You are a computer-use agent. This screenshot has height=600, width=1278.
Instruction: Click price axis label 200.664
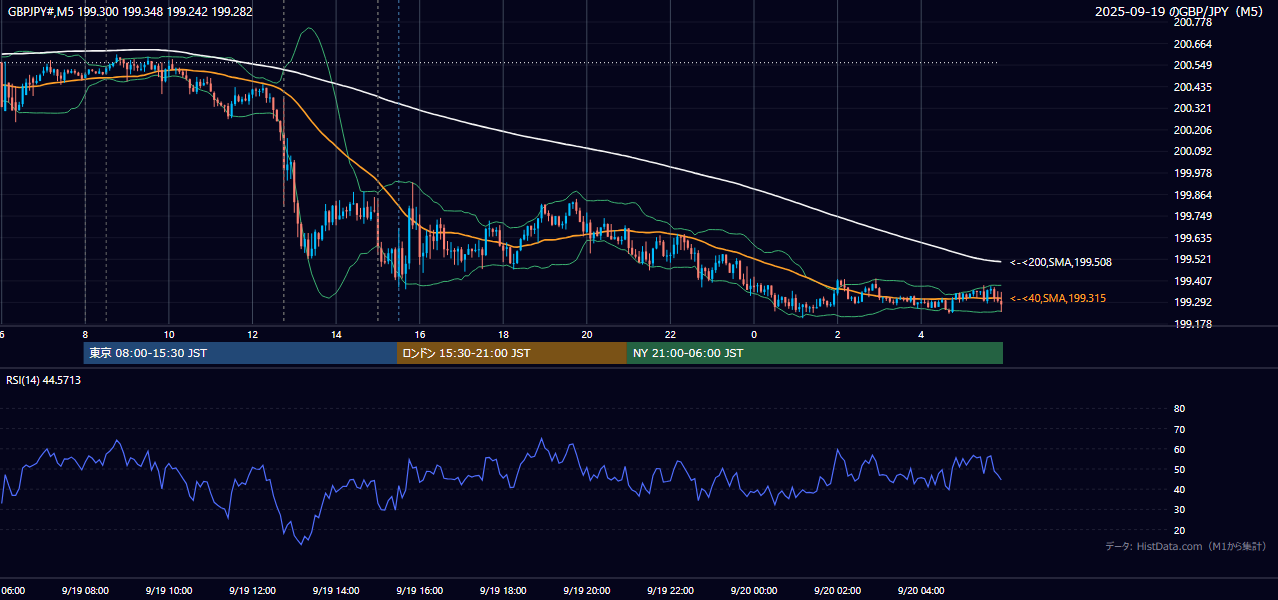coord(1192,44)
